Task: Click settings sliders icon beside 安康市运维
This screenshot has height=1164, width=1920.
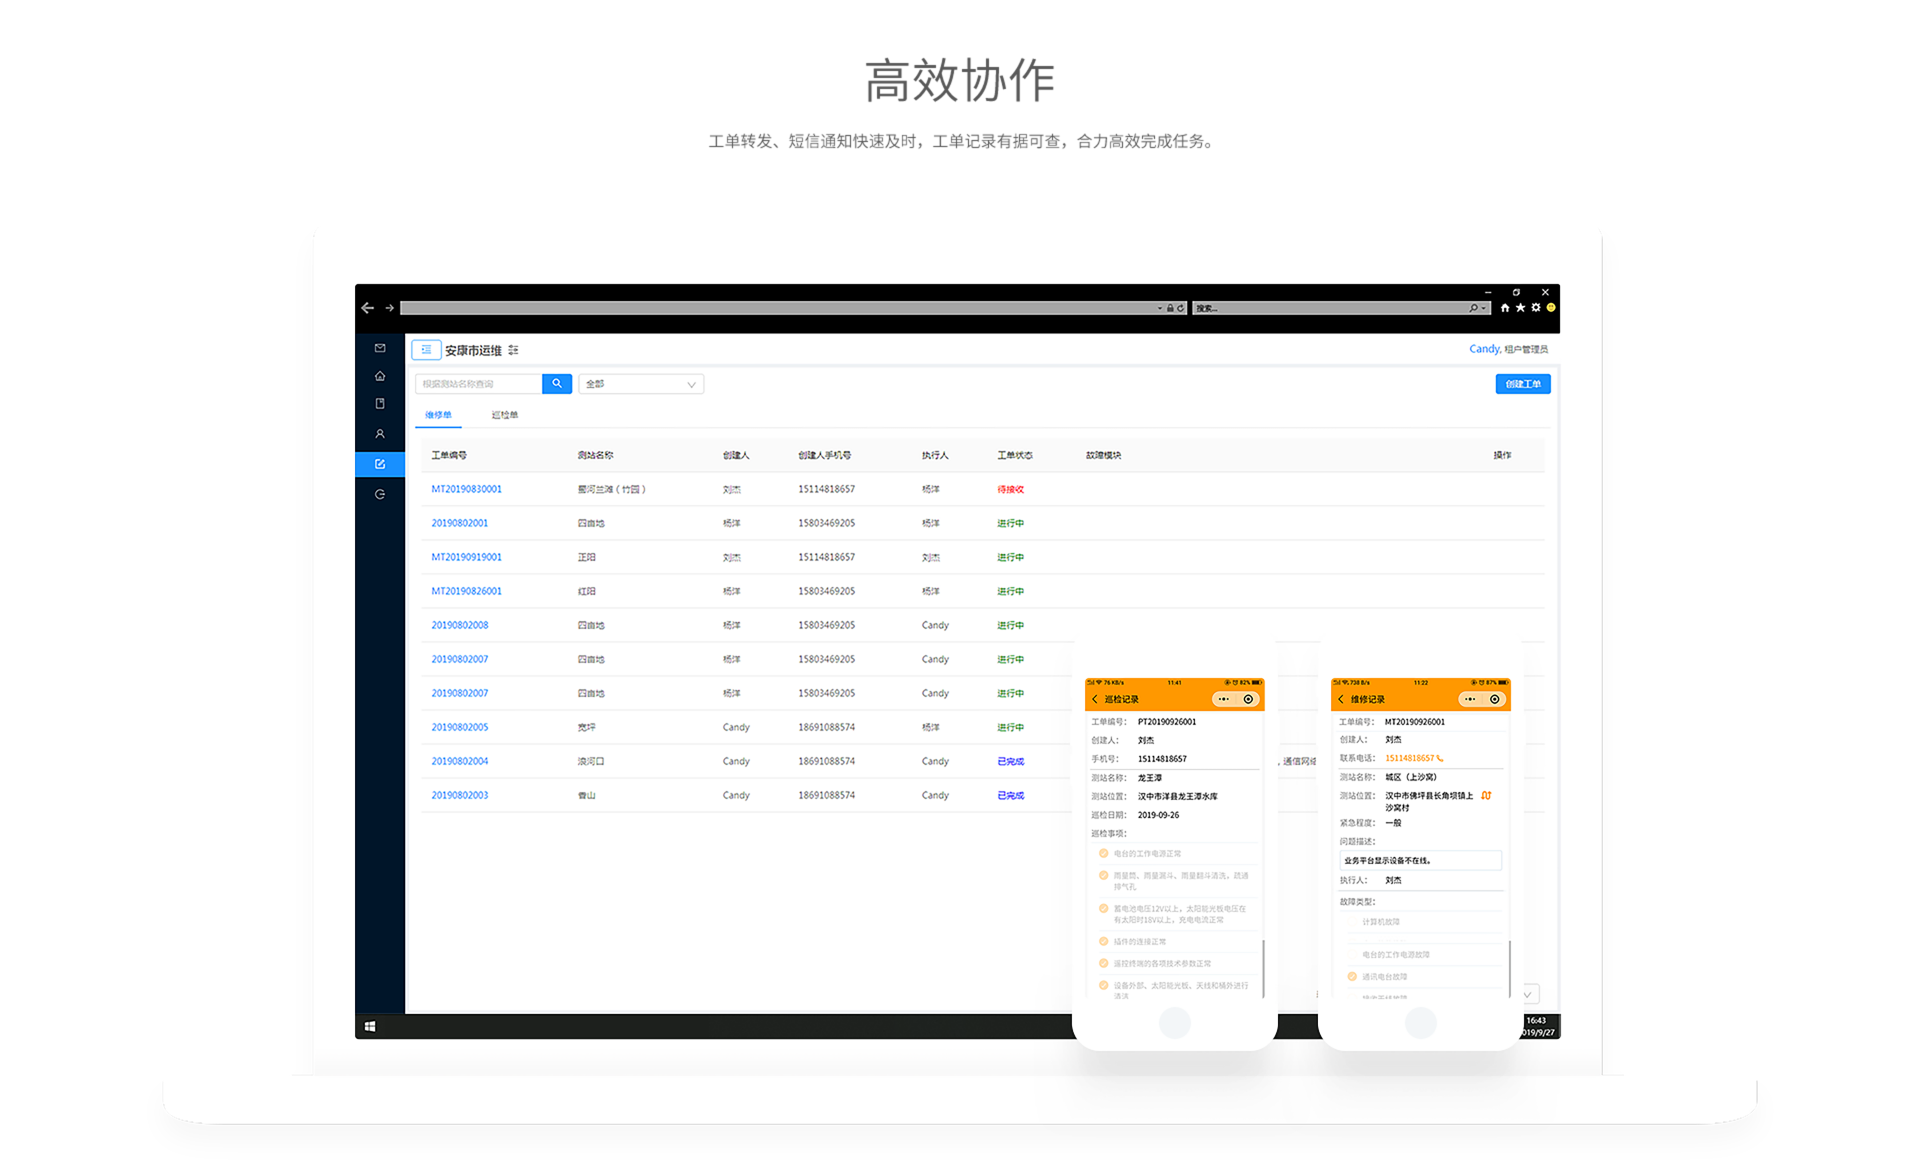Action: [513, 350]
